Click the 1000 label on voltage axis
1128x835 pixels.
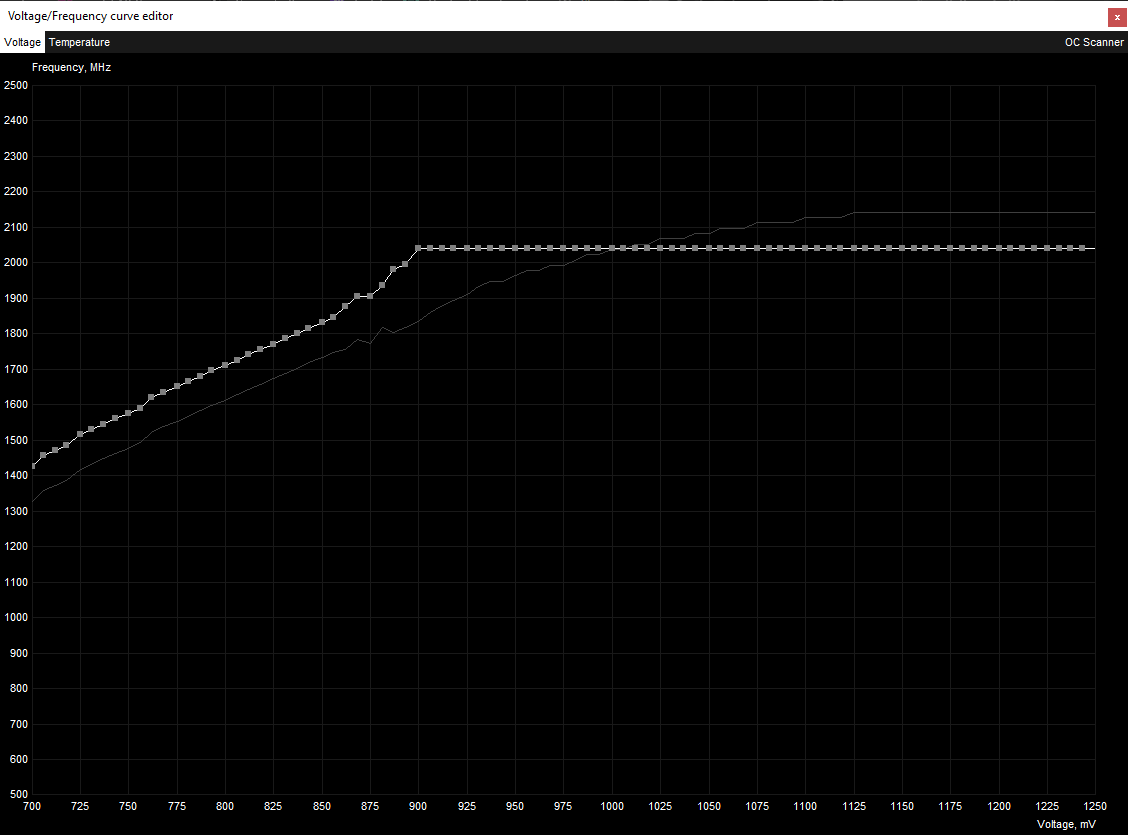tap(611, 806)
